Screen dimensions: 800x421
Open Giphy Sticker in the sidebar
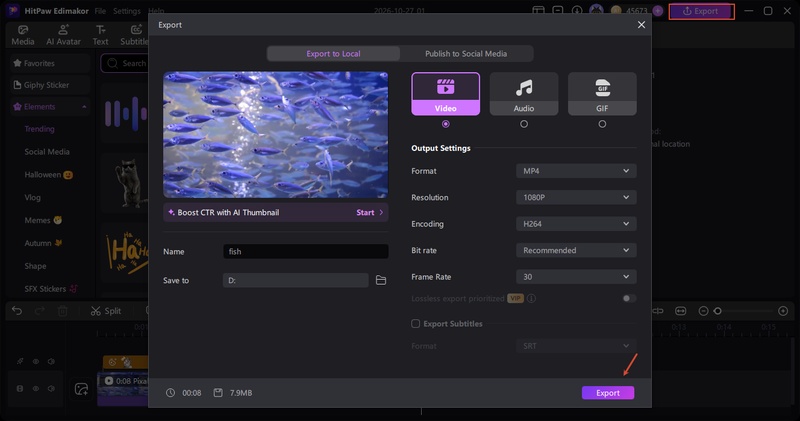(50, 85)
